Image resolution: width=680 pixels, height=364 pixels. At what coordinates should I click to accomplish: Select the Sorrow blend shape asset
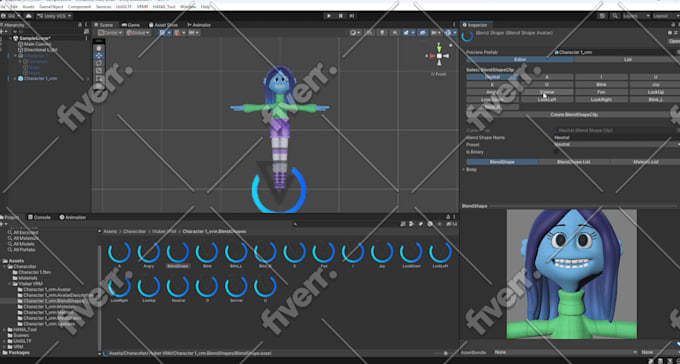point(236,289)
